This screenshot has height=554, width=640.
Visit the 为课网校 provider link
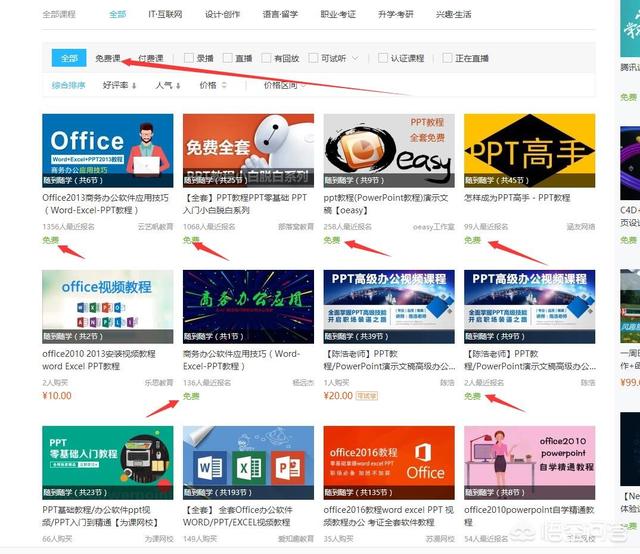pyautogui.click(x=159, y=539)
